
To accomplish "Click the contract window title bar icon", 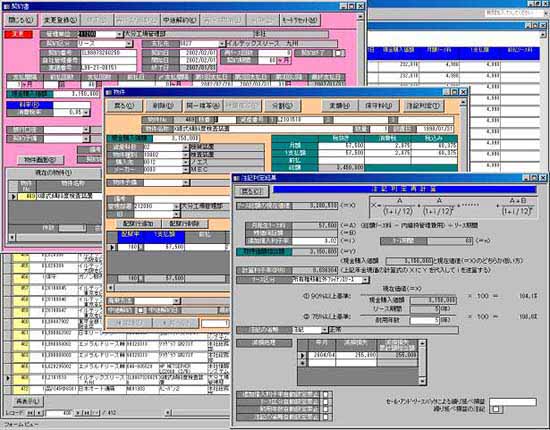I will [x=7, y=6].
